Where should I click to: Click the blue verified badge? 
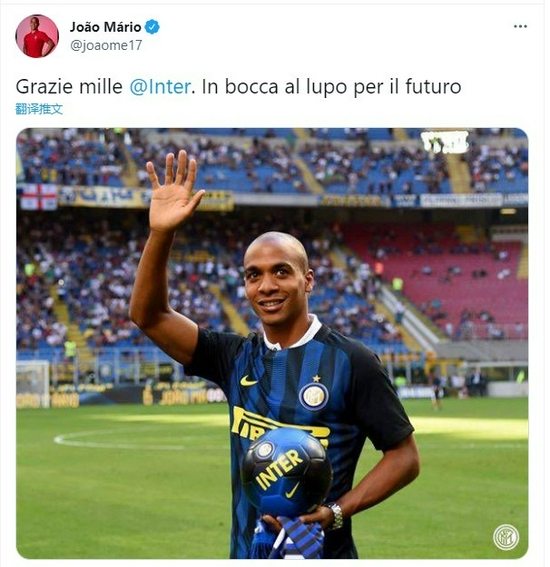pyautogui.click(x=152, y=27)
